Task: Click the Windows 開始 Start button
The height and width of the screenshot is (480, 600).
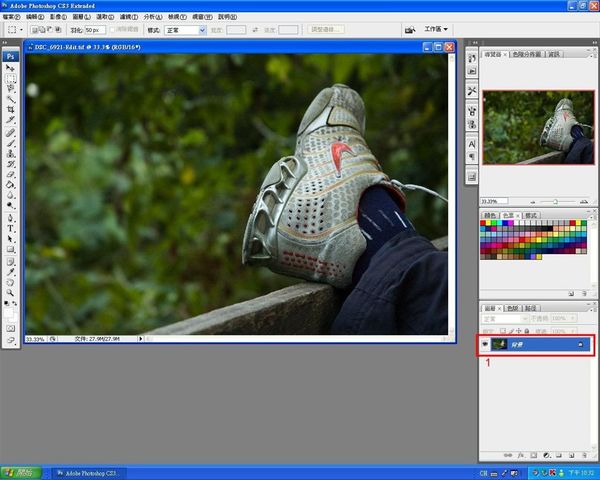Action: pos(21,473)
